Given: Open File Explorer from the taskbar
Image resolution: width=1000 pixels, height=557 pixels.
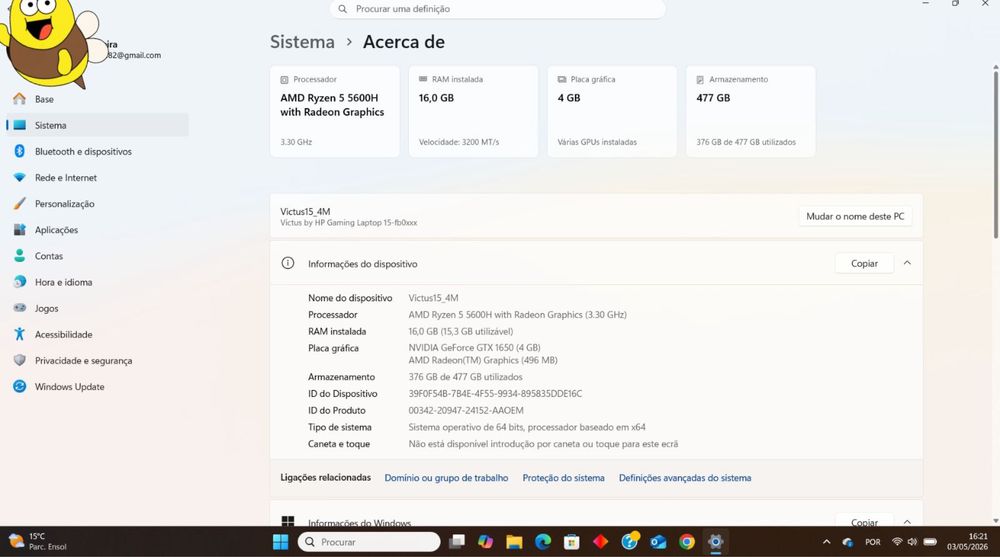Looking at the screenshot, I should pos(514,542).
